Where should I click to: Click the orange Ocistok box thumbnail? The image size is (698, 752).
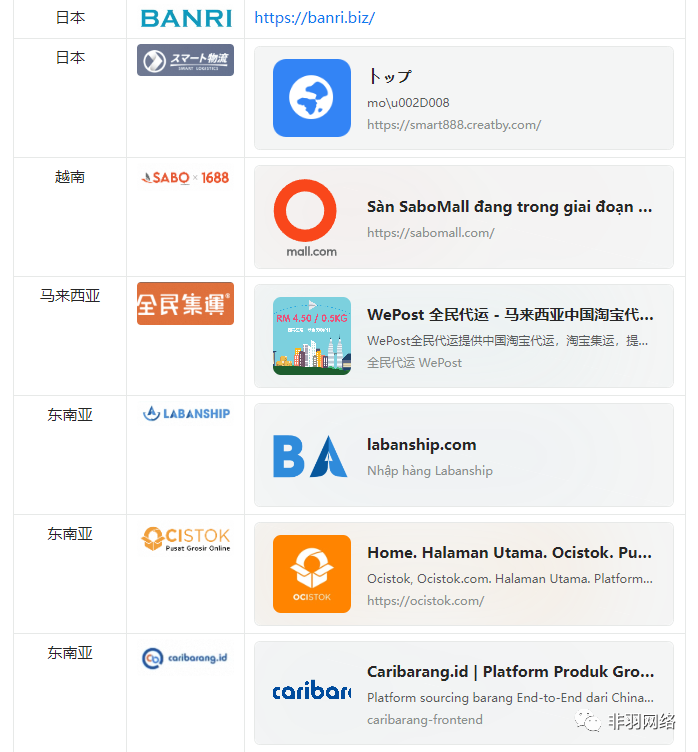[x=311, y=574]
